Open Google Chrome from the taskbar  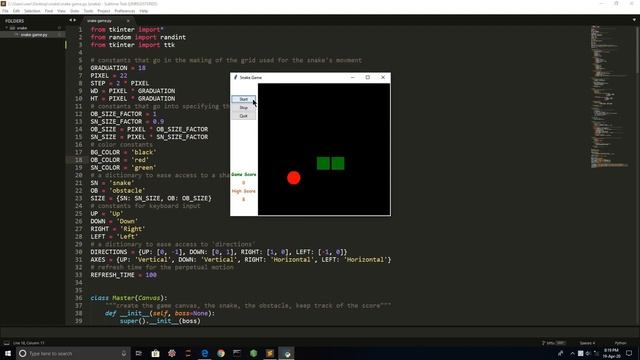pos(221,353)
